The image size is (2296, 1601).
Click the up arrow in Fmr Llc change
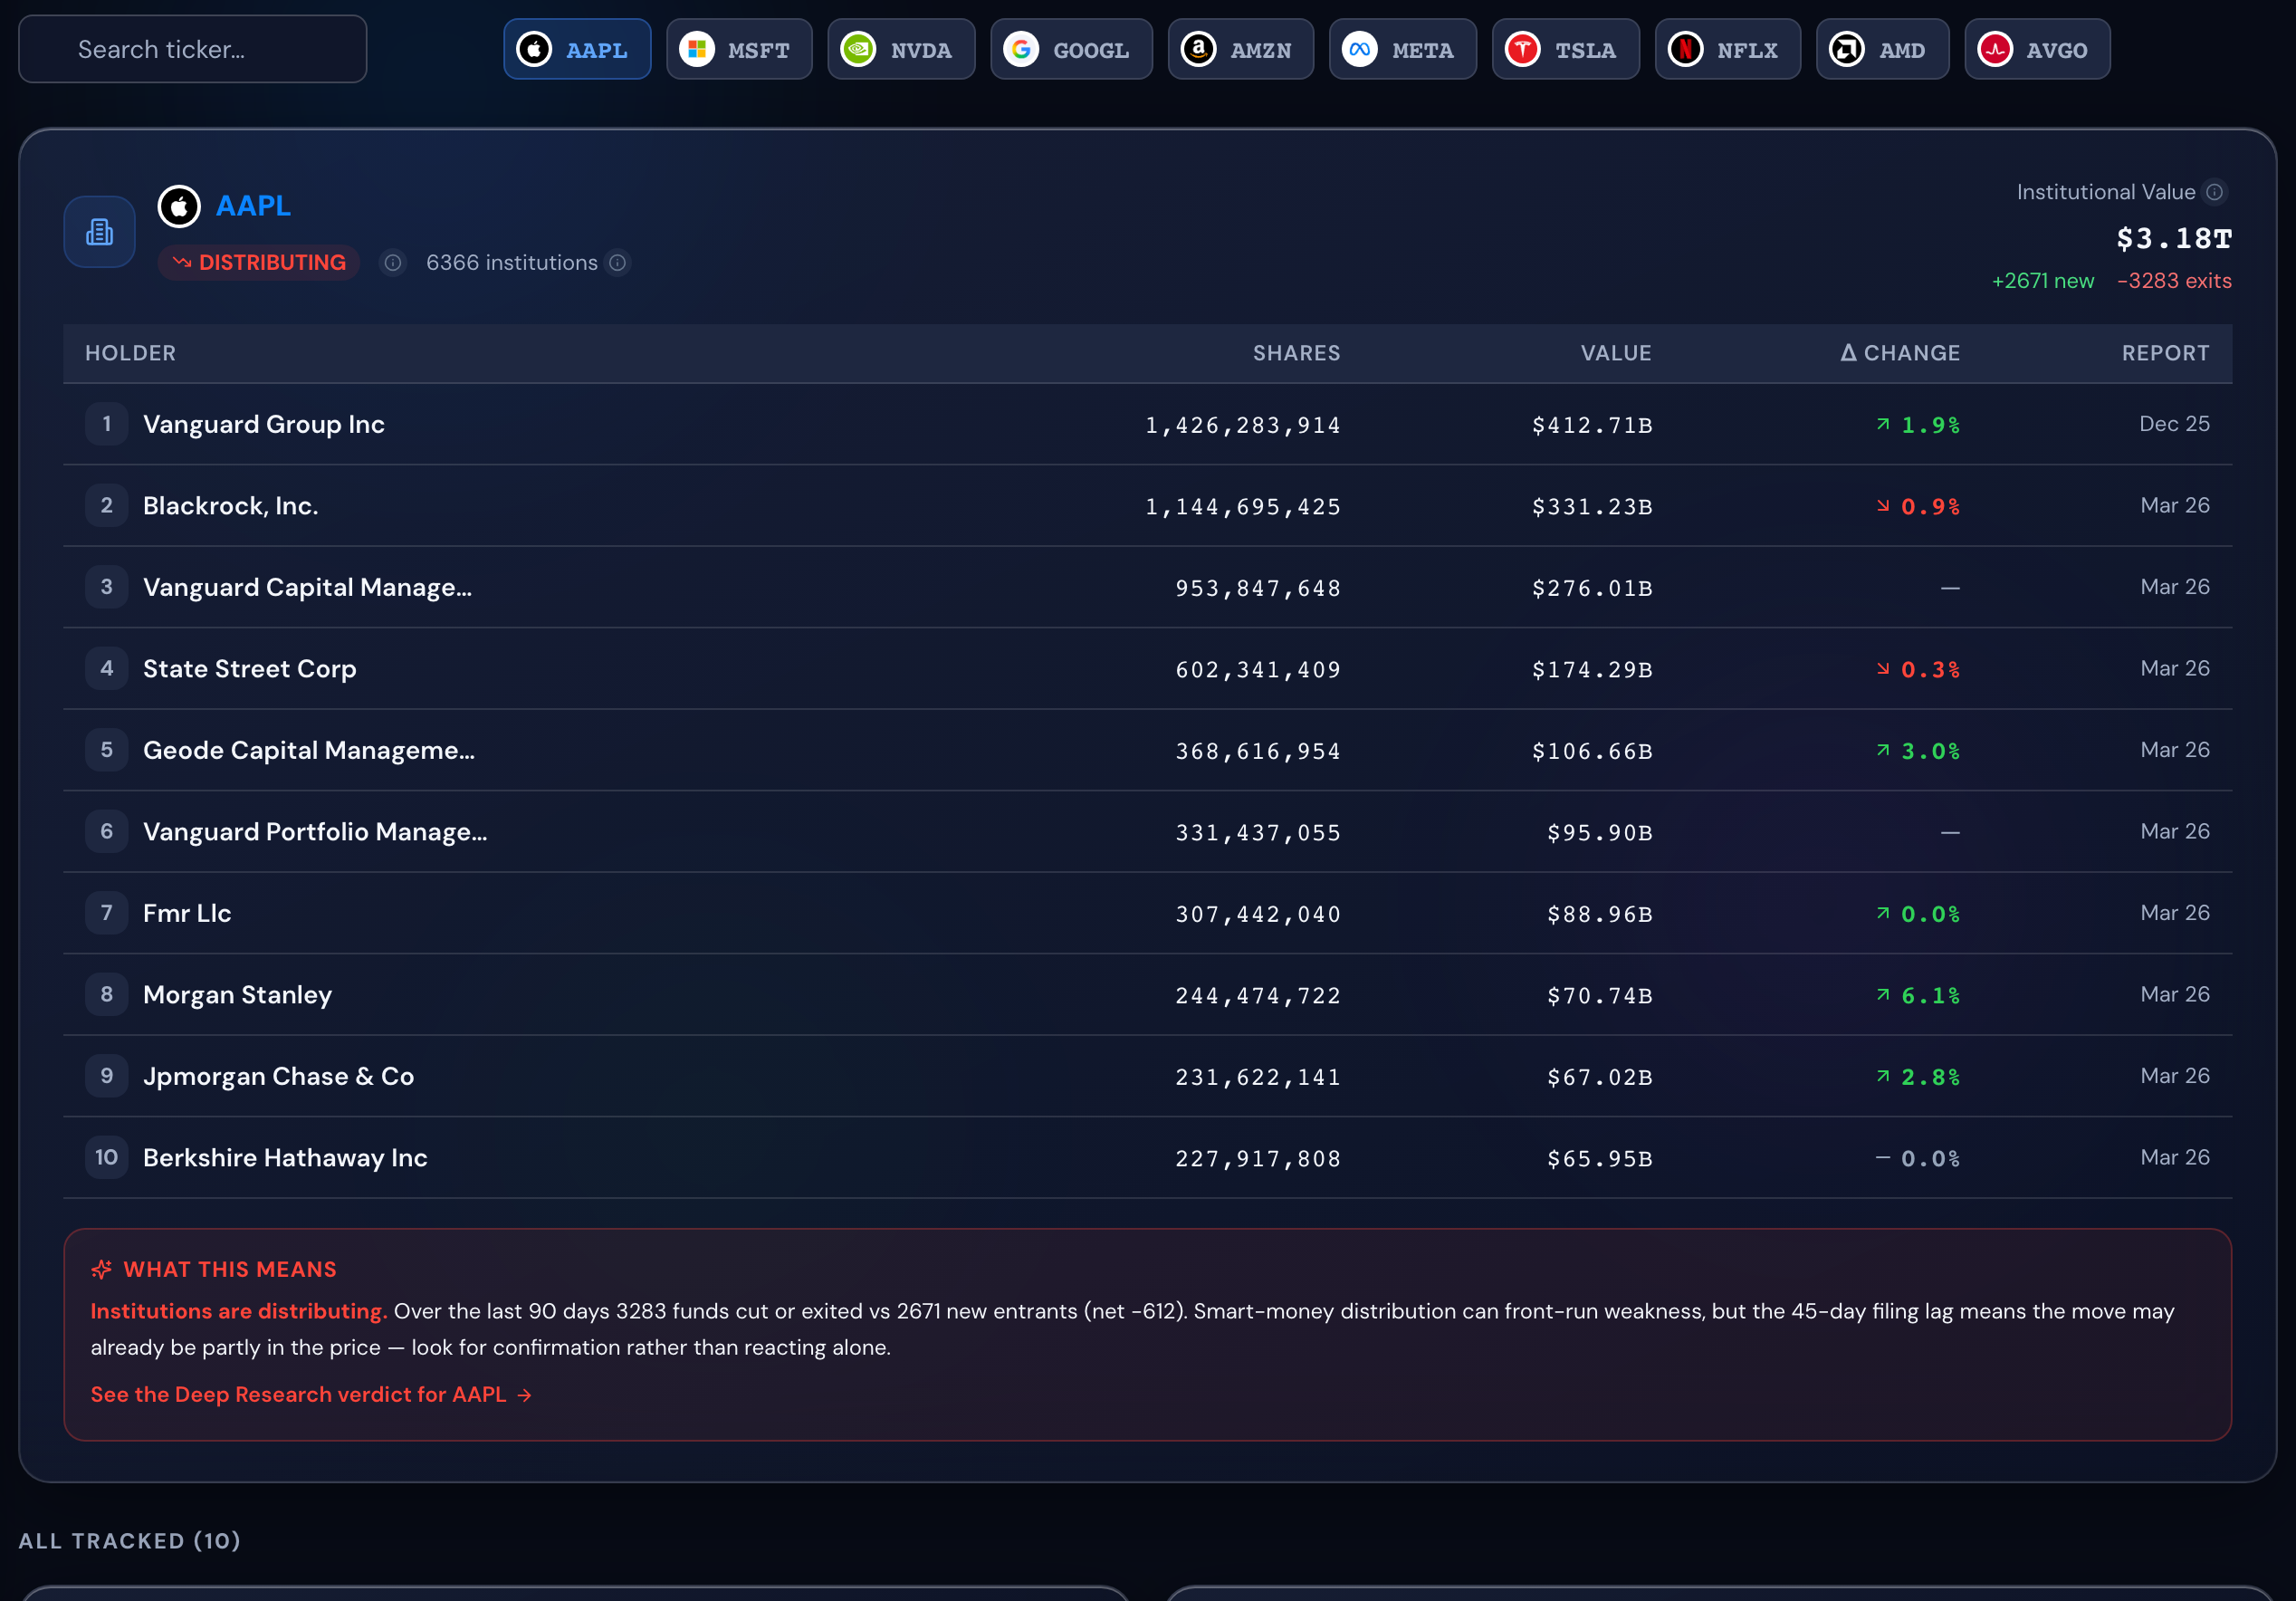tap(1883, 913)
